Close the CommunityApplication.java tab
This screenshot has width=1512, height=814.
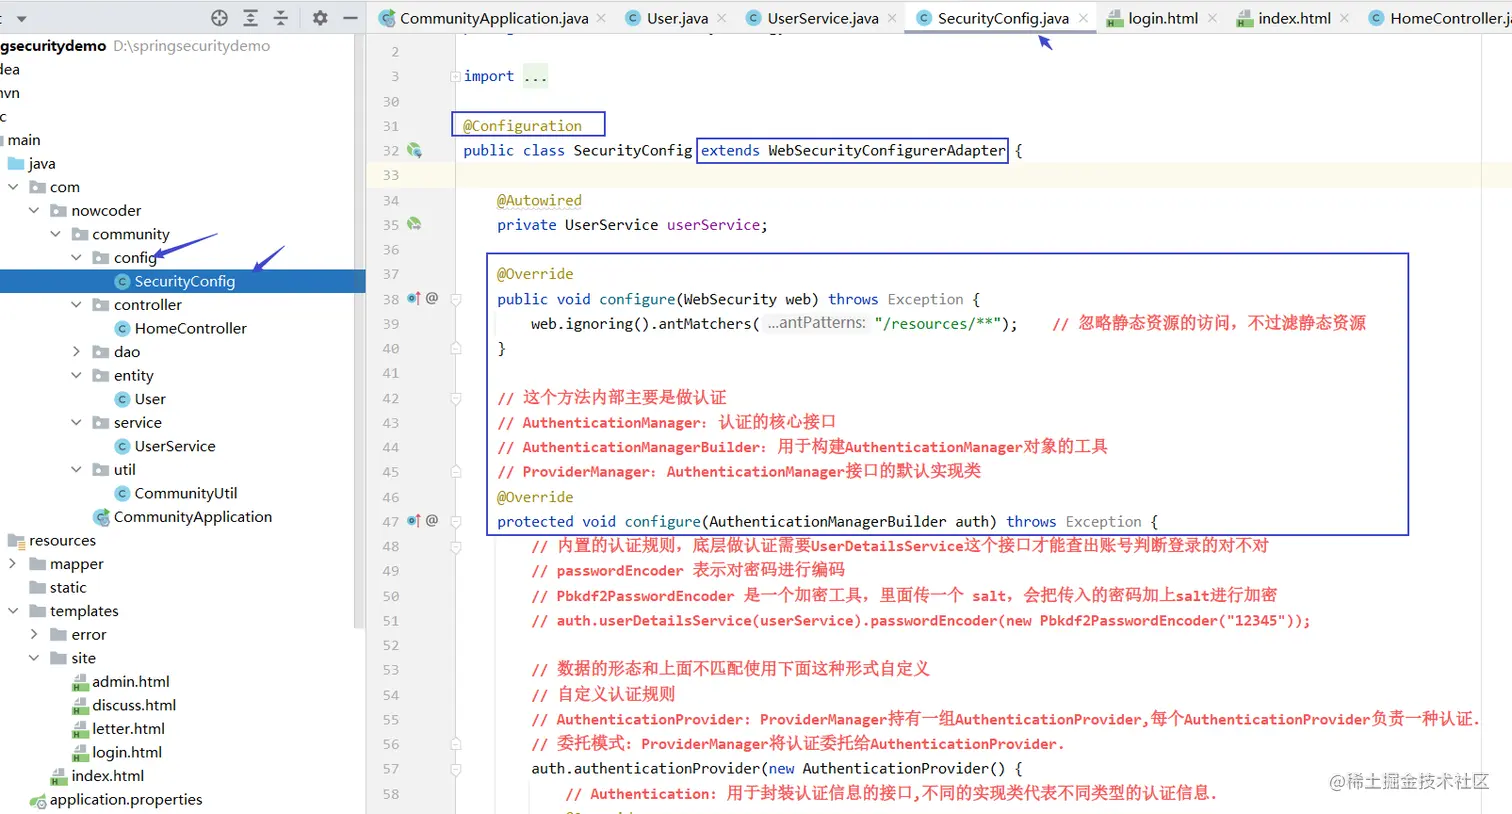pyautogui.click(x=601, y=18)
